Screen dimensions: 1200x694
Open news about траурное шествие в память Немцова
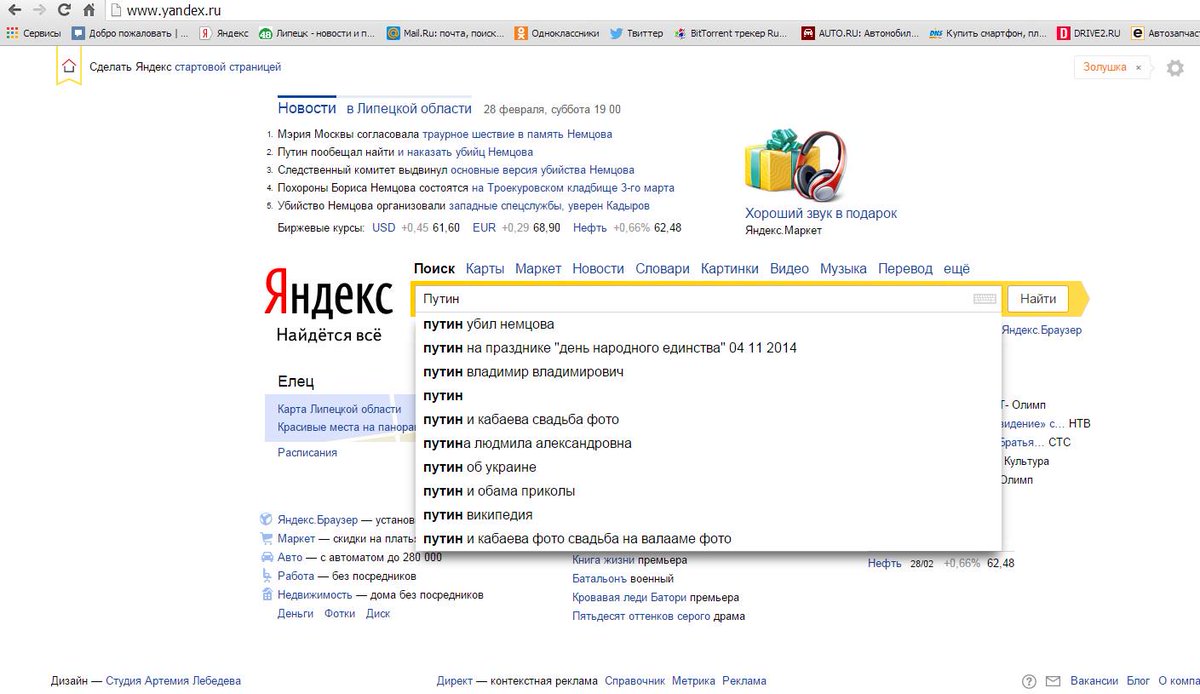(517, 133)
